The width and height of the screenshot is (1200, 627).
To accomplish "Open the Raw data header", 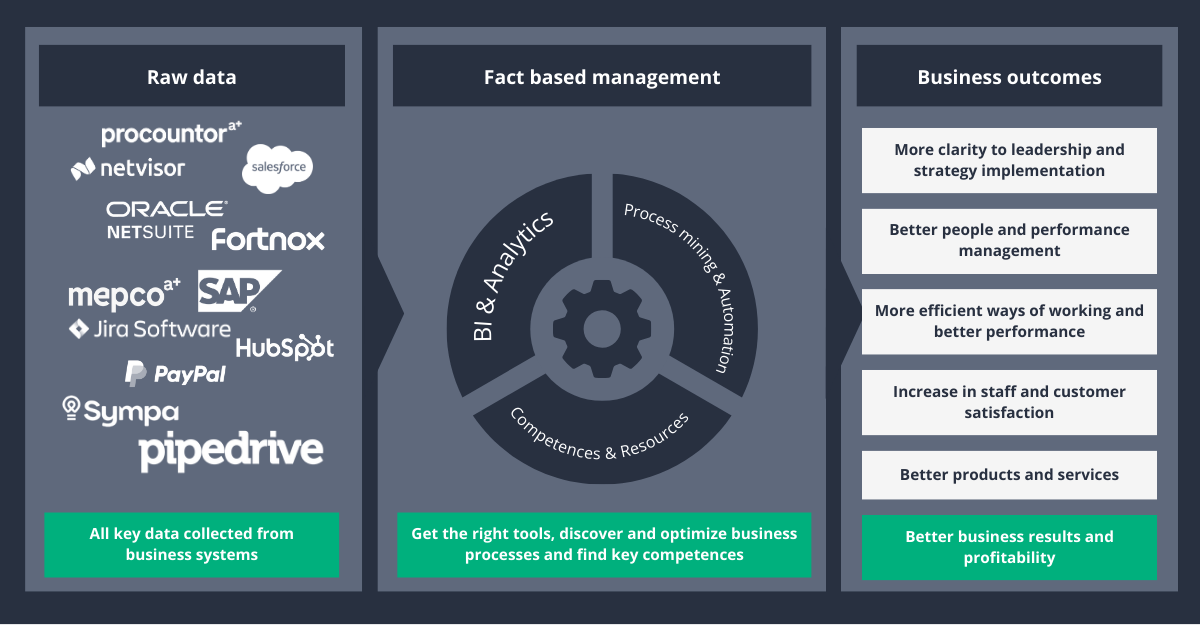I will 191,76.
